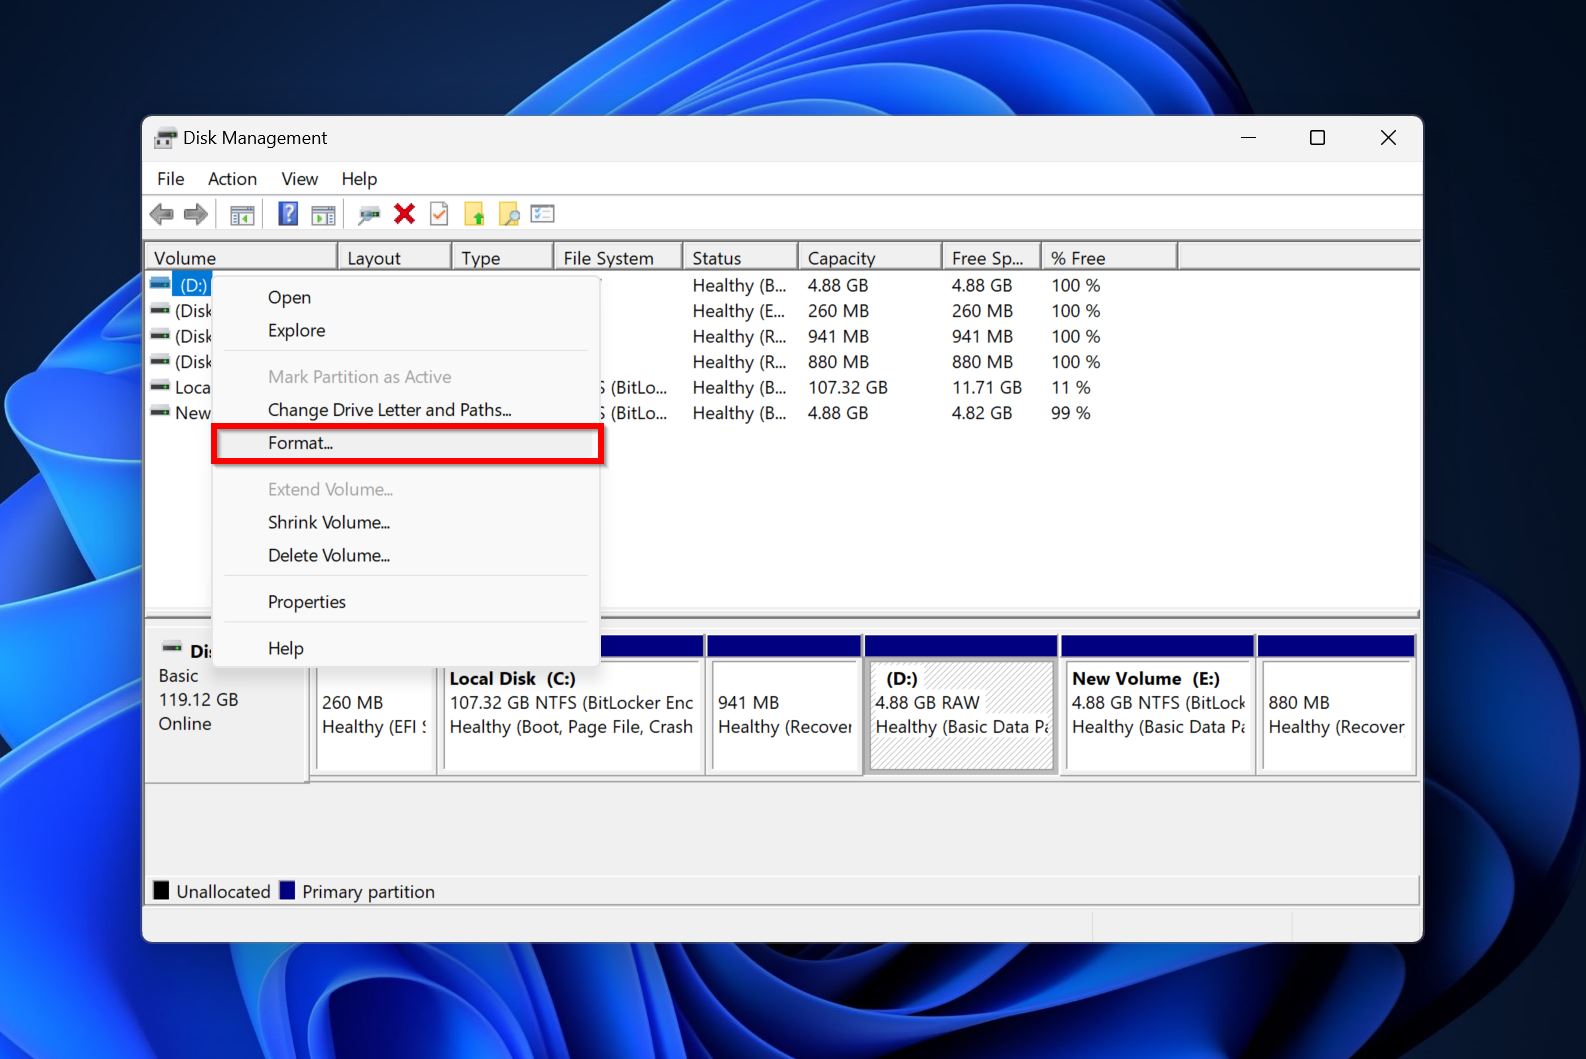Open the File menu
1586x1059 pixels.
click(171, 179)
